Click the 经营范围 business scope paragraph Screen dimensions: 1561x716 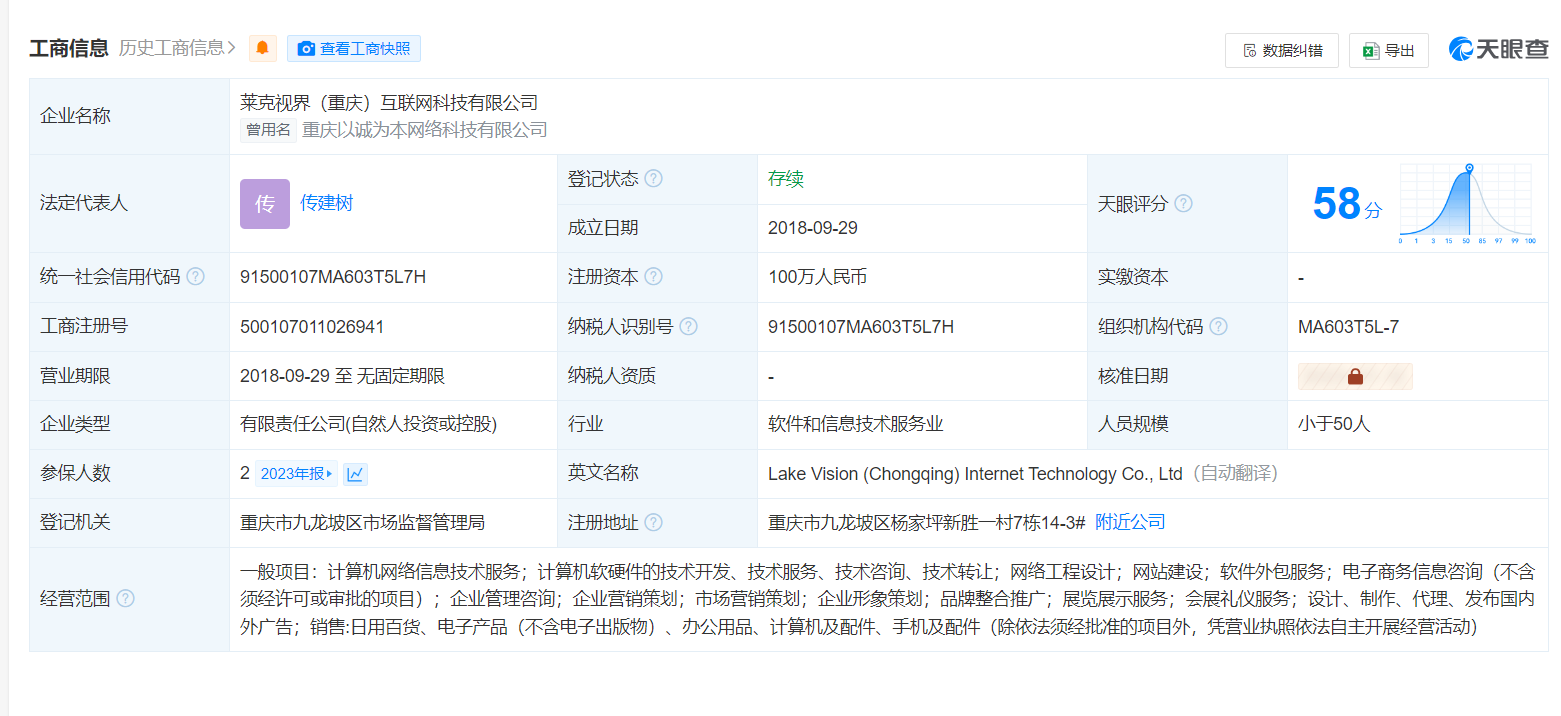(x=887, y=599)
